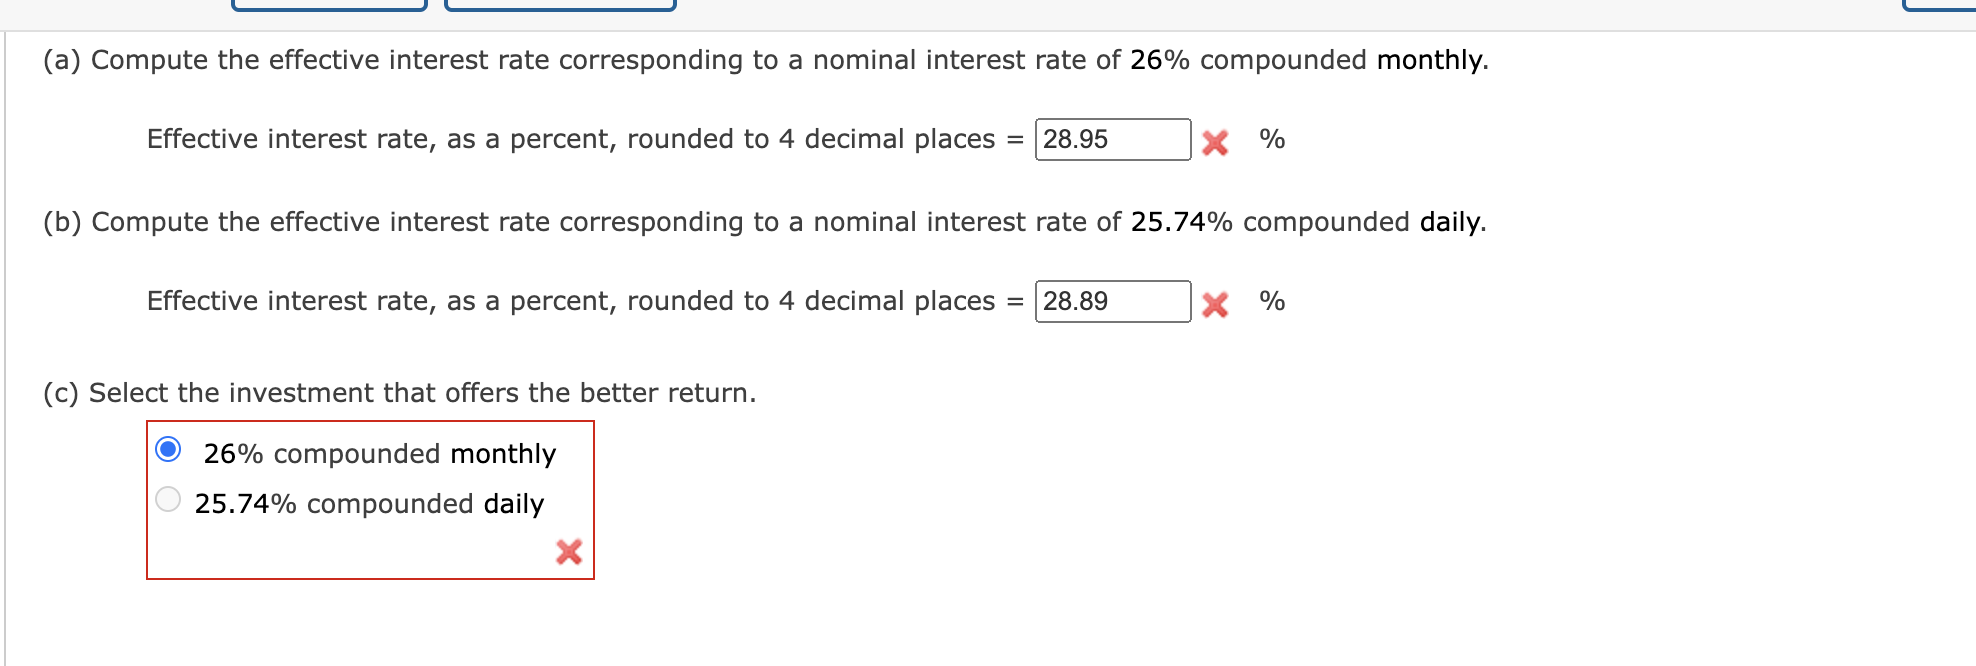Click the incorrect indicator after the daily rate answer
1976x666 pixels.
pyautogui.click(x=1215, y=302)
